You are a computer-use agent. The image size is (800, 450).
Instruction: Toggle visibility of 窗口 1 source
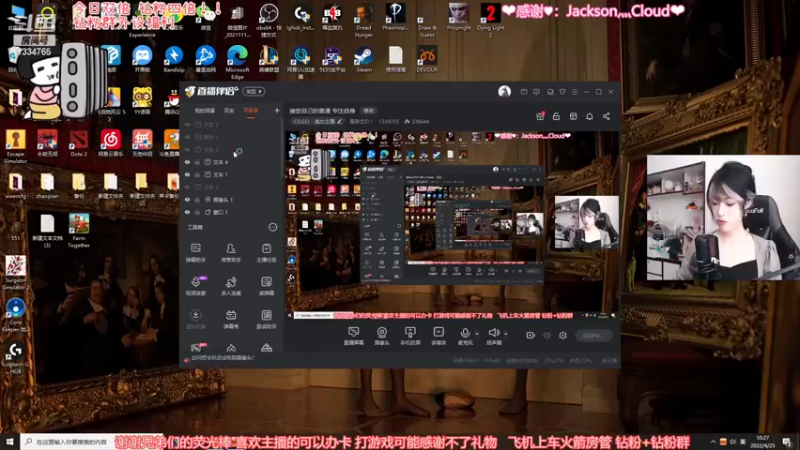pos(187,212)
